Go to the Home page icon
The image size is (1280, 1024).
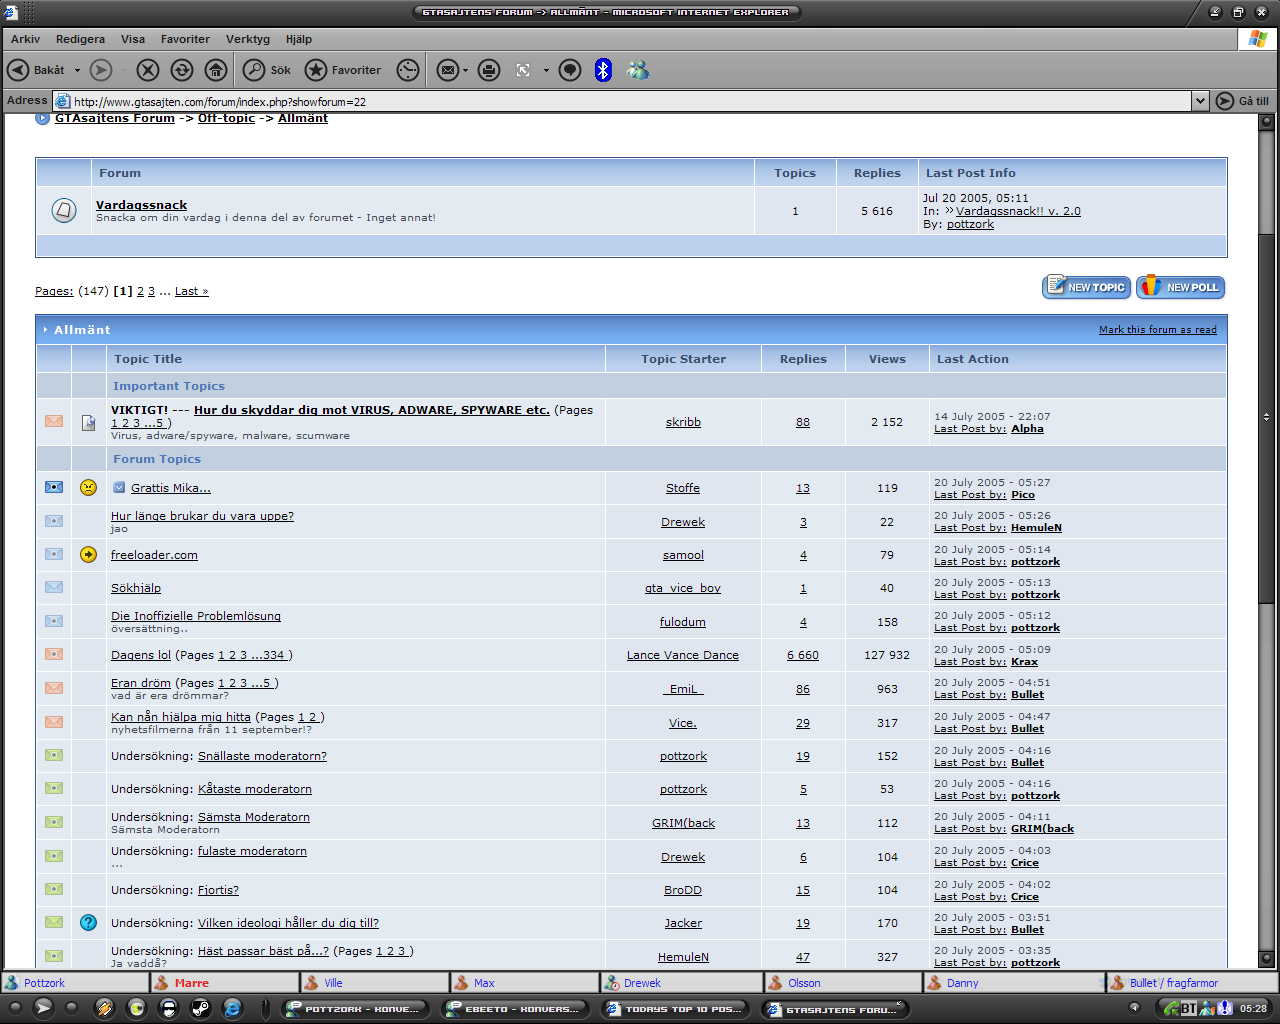pyautogui.click(x=216, y=70)
